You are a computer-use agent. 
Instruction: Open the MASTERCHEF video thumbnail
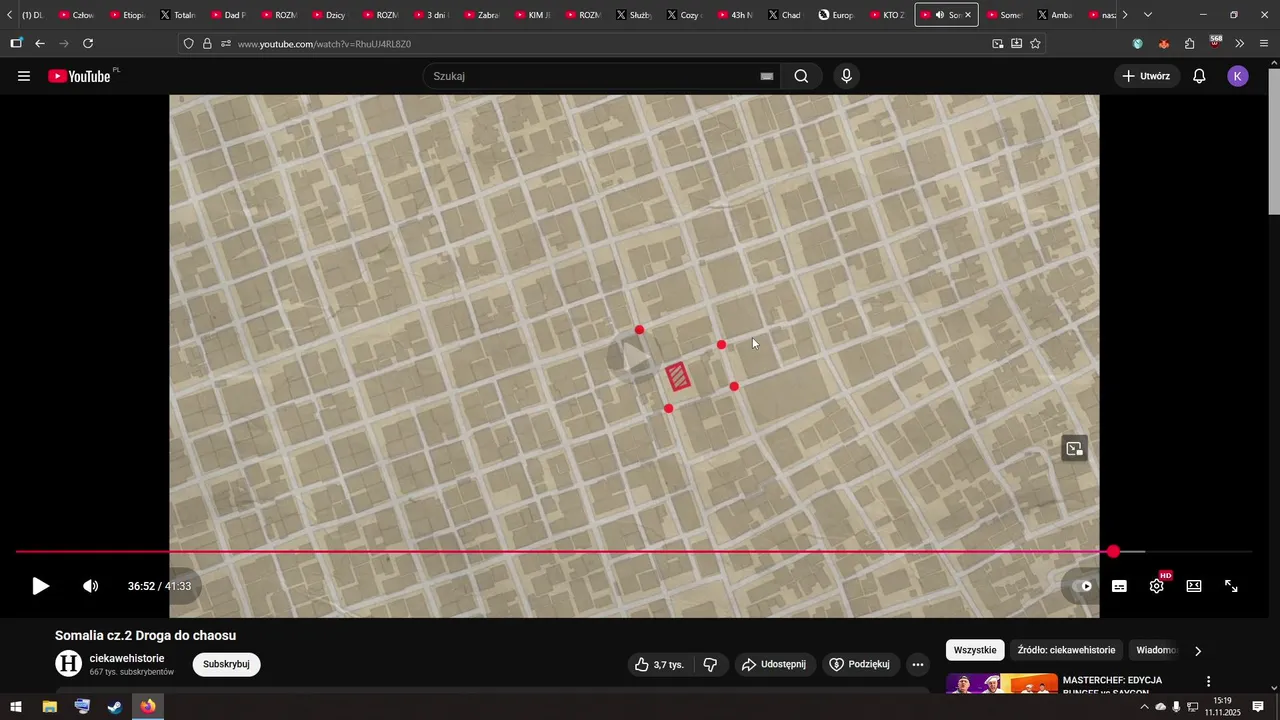(1001, 684)
